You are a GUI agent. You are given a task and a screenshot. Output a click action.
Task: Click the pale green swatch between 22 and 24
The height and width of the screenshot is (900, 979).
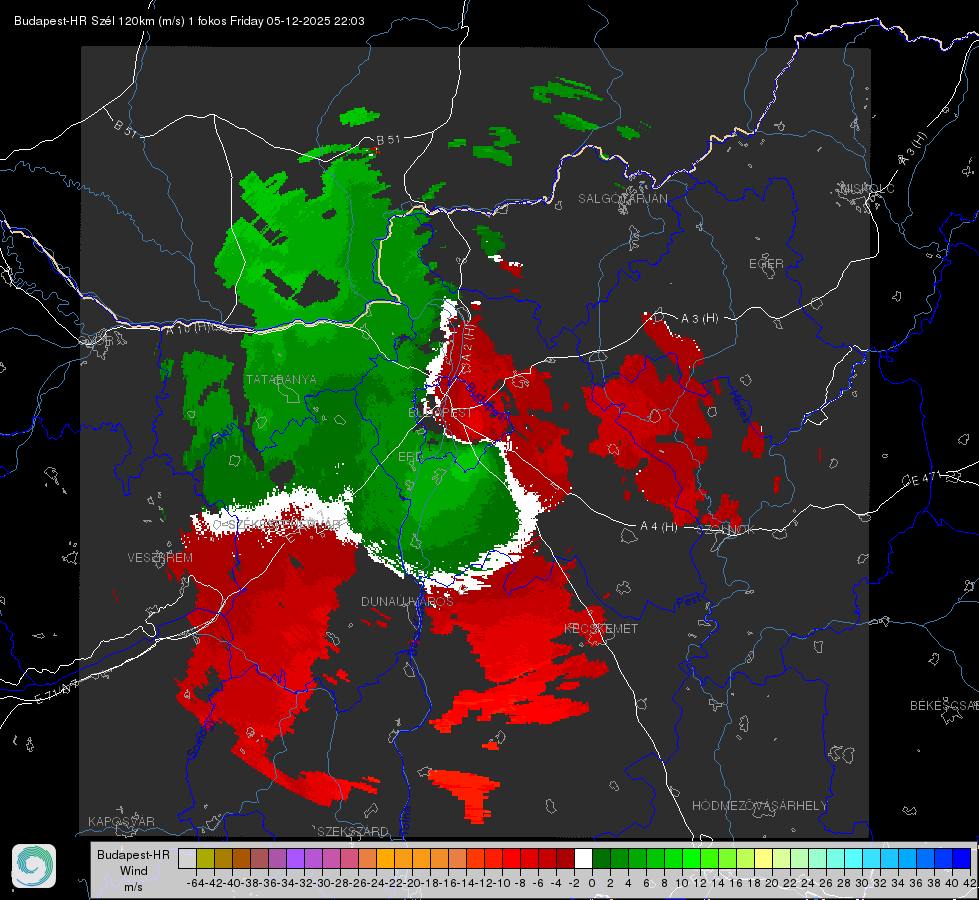pyautogui.click(x=799, y=858)
